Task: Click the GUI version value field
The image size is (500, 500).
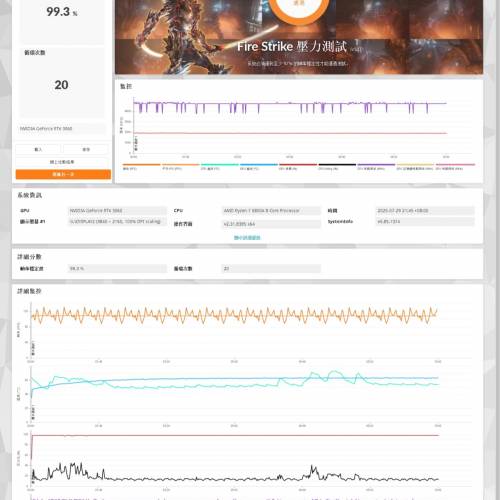Action: point(271,224)
